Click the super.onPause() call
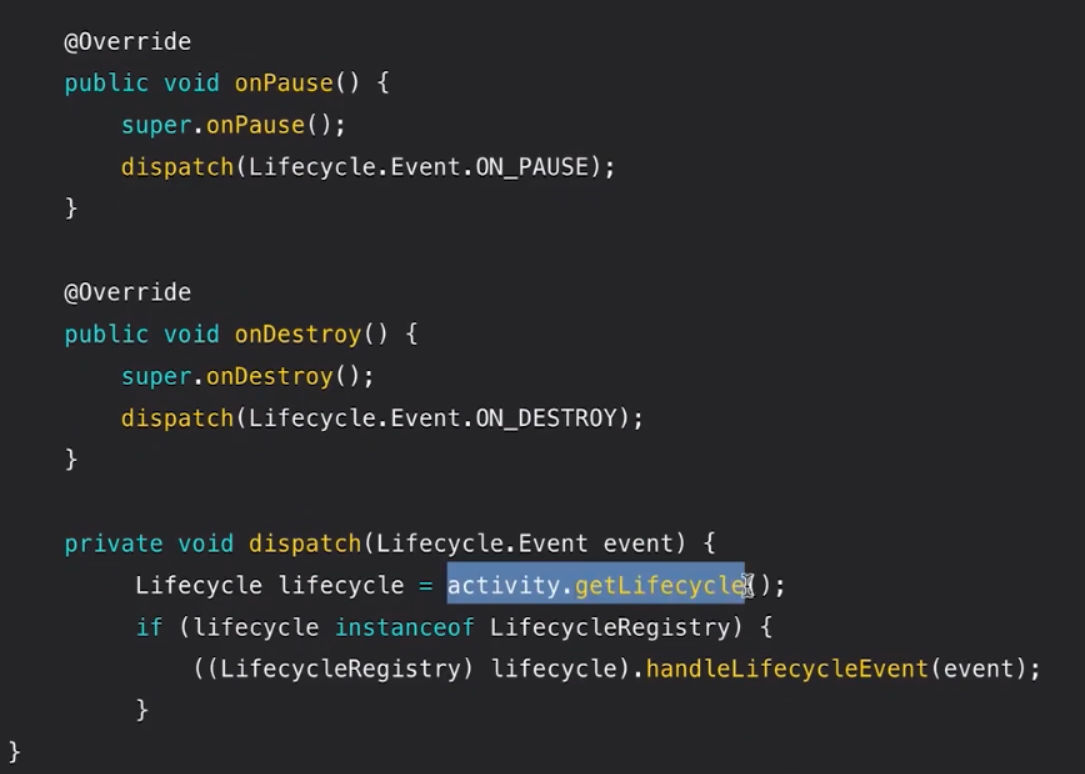The image size is (1085, 774). (x=233, y=126)
